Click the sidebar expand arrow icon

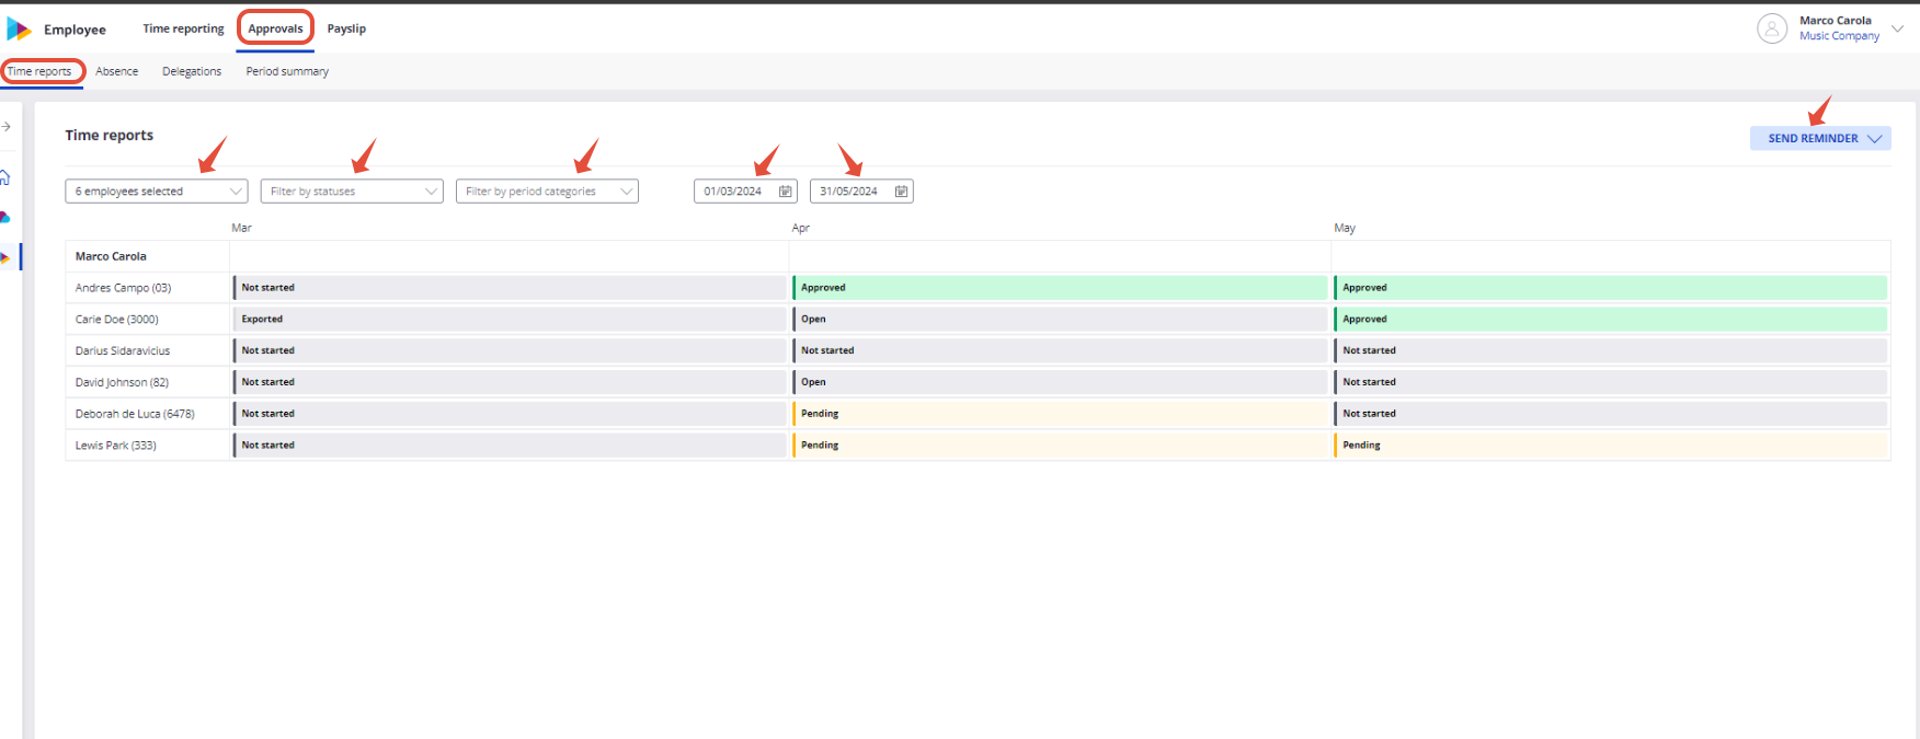6,127
